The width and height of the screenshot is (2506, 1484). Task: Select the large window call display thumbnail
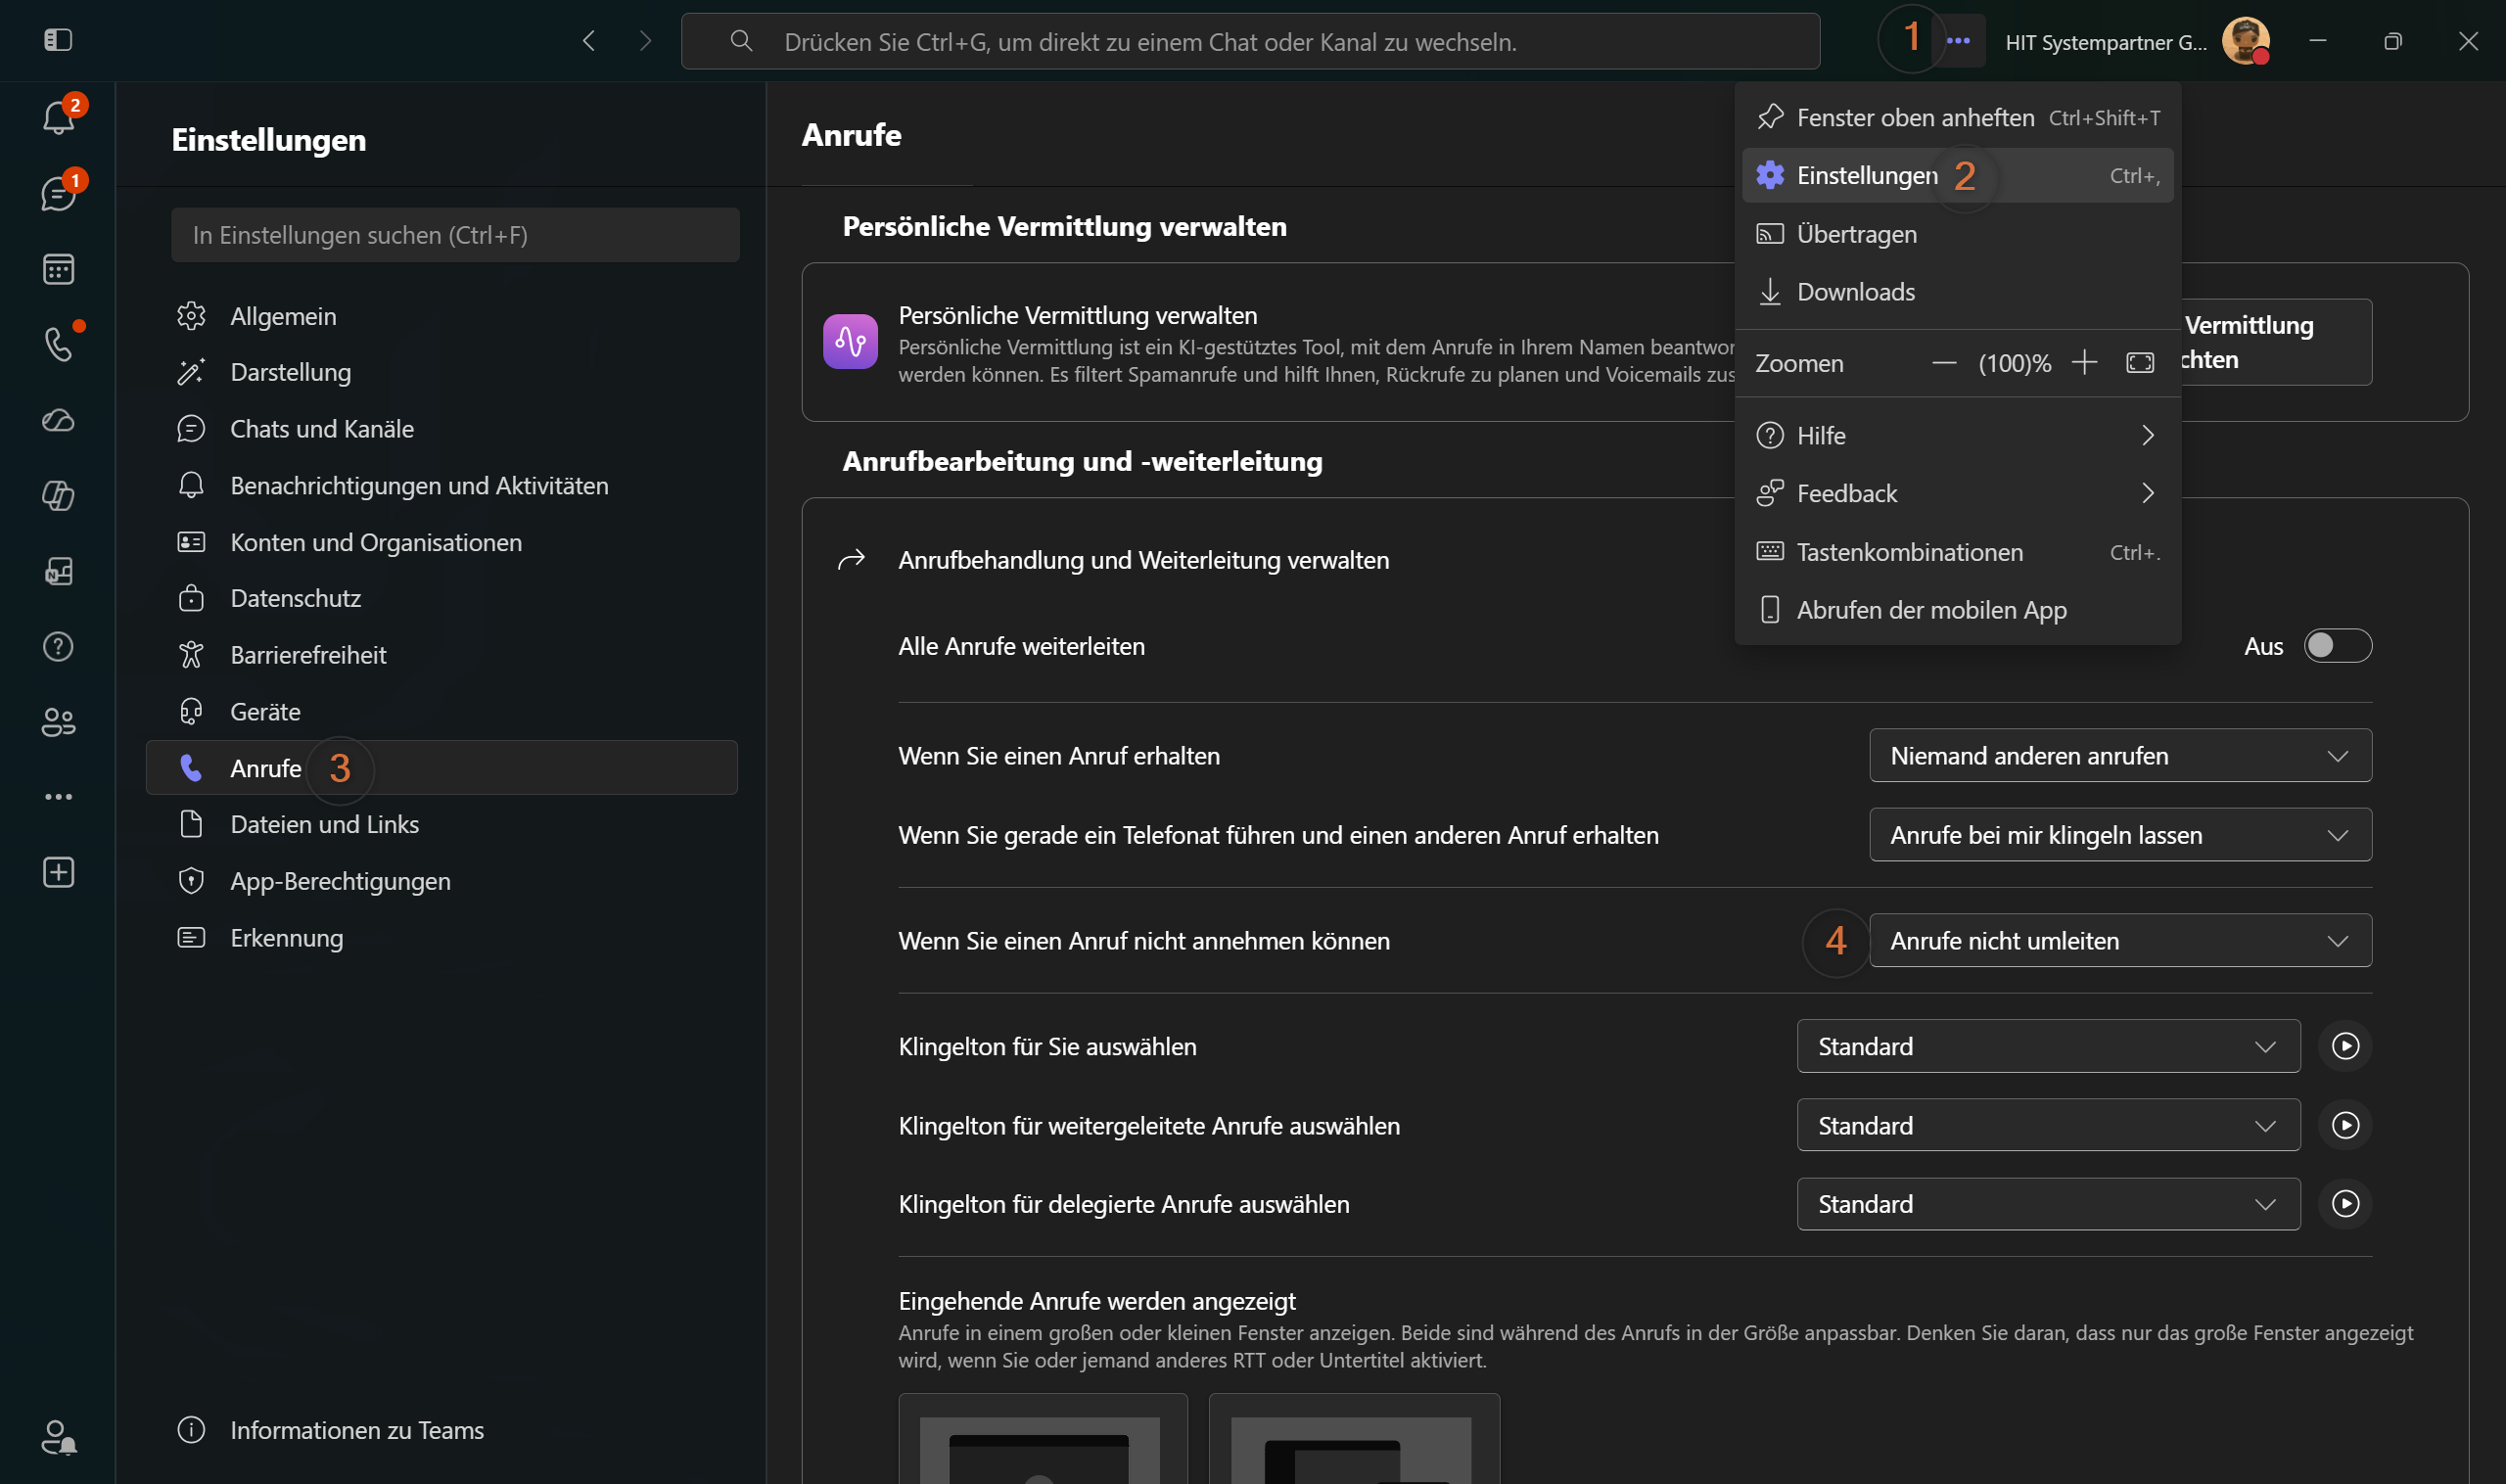[x=1043, y=1440]
